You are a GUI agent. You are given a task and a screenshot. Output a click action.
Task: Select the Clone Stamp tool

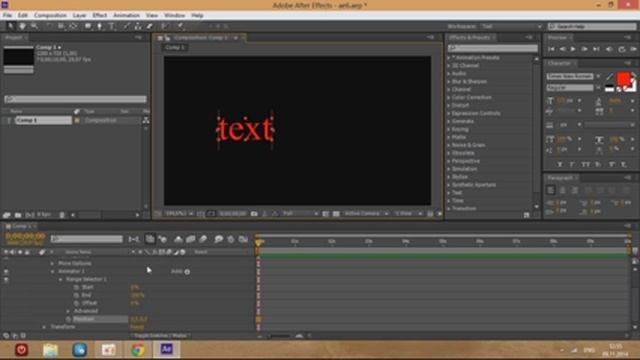tap(138, 26)
